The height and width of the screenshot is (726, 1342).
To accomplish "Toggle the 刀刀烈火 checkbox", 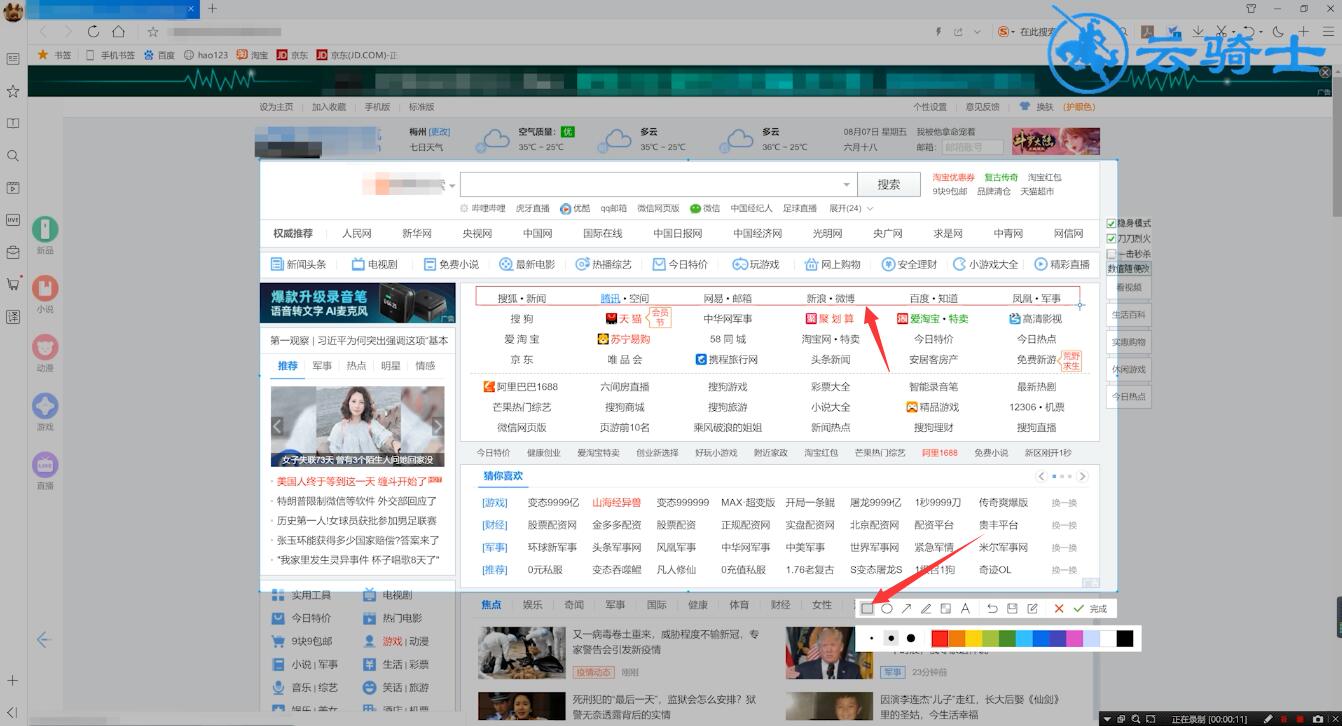I will 1112,238.
